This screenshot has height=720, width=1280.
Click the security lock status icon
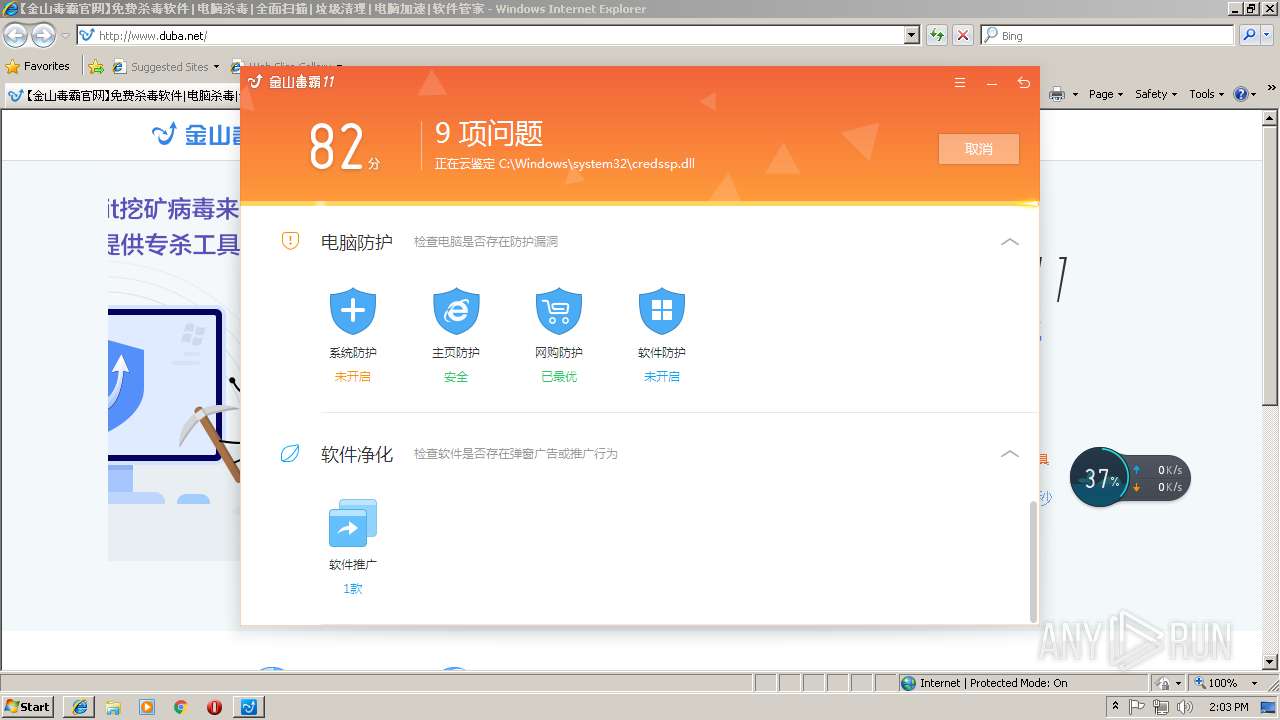pos(1163,683)
